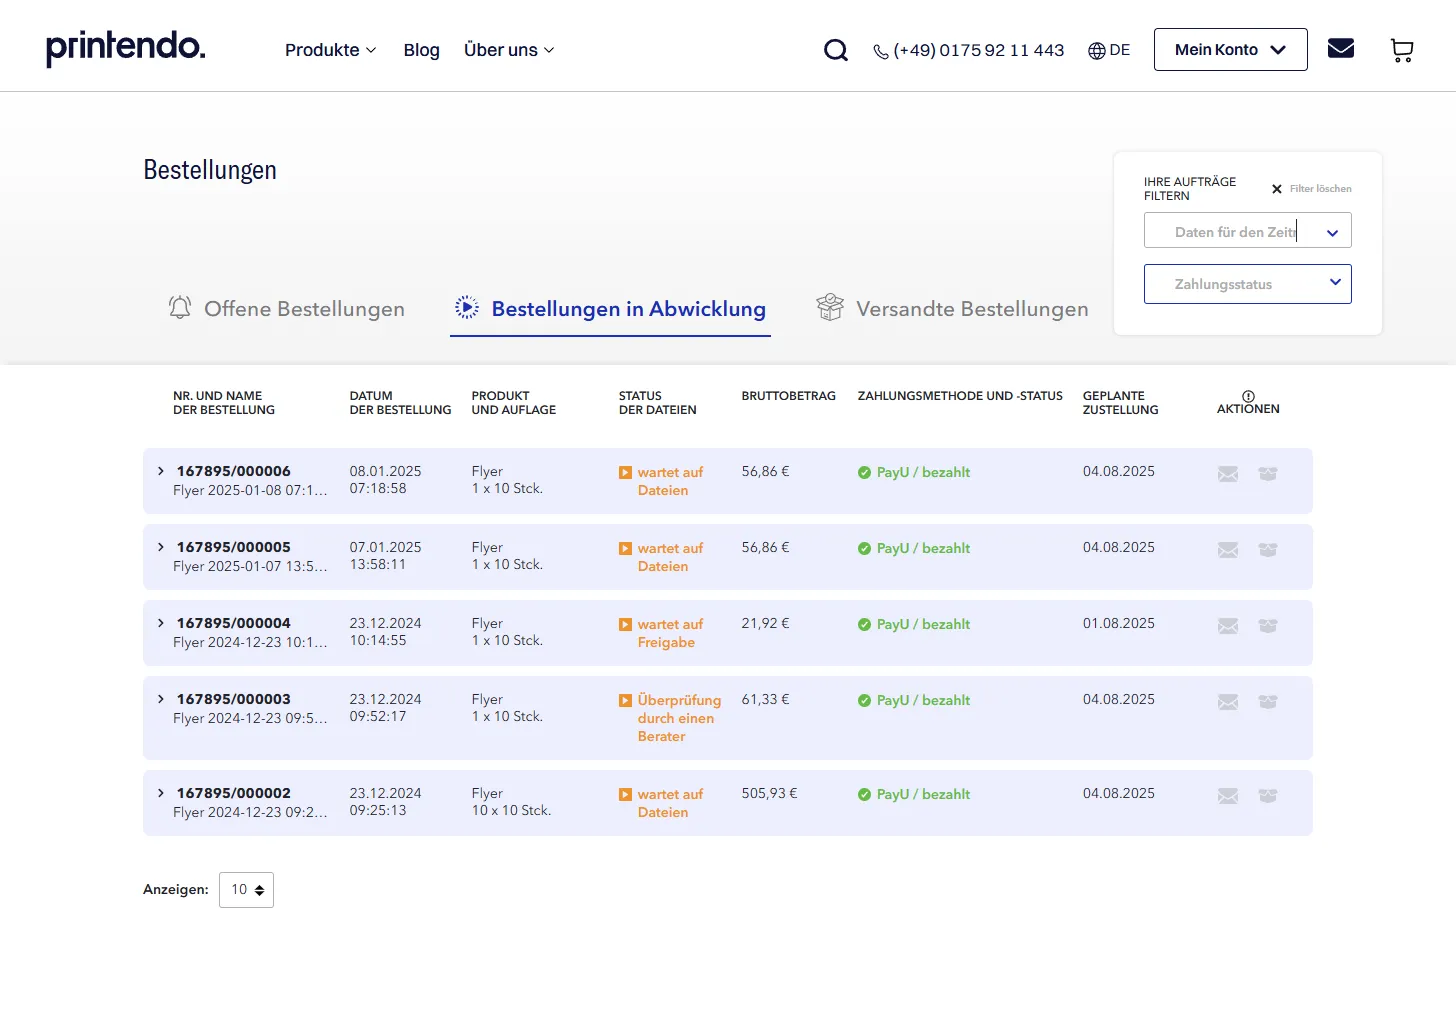Open the shopping cart icon
Screen dimensions: 1456x1028
[1402, 50]
